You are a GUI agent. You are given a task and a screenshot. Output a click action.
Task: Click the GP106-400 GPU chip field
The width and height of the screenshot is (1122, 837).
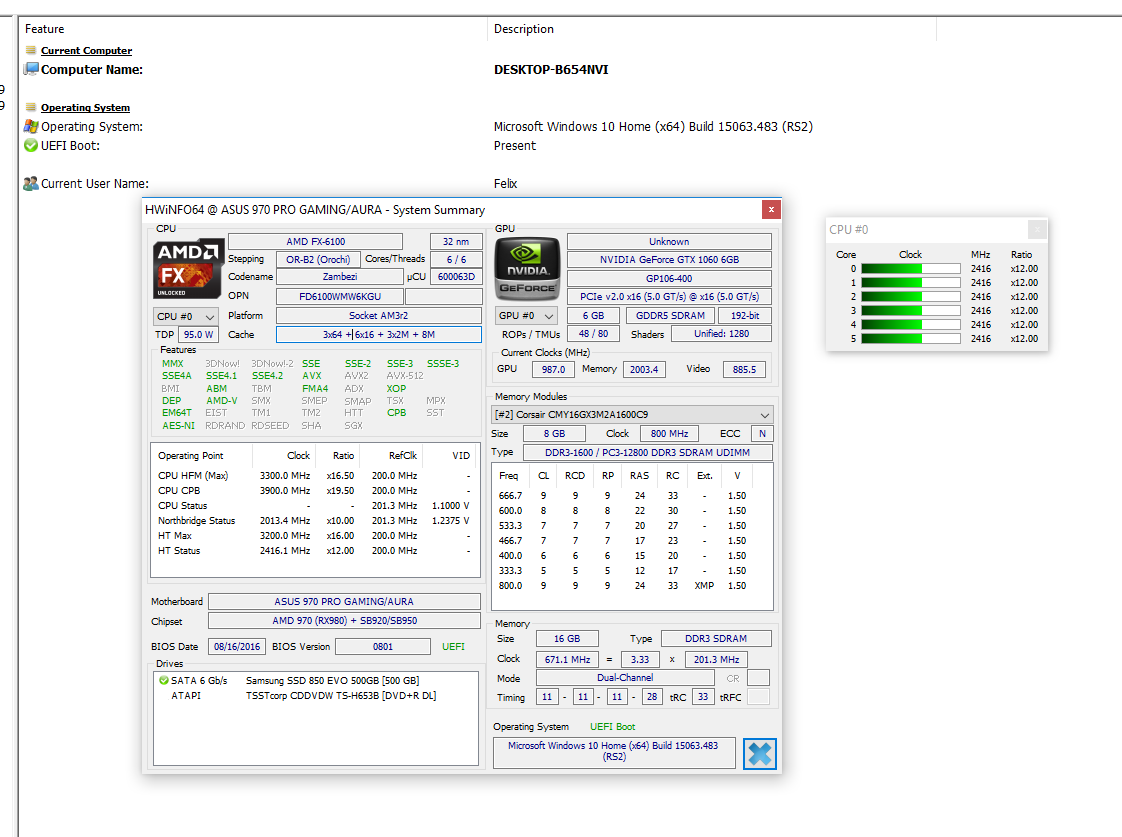[669, 278]
